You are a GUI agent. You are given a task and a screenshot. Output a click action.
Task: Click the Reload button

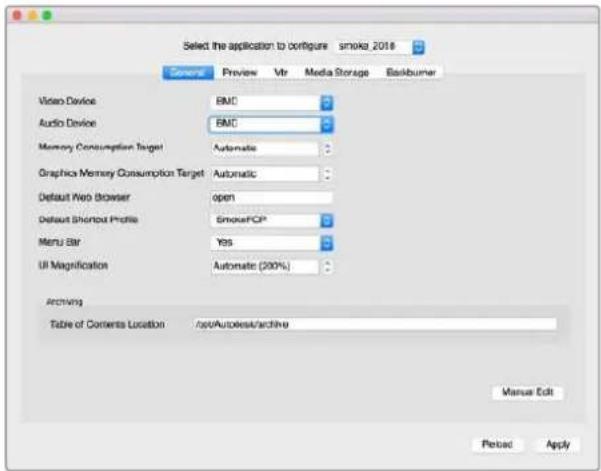point(497,445)
